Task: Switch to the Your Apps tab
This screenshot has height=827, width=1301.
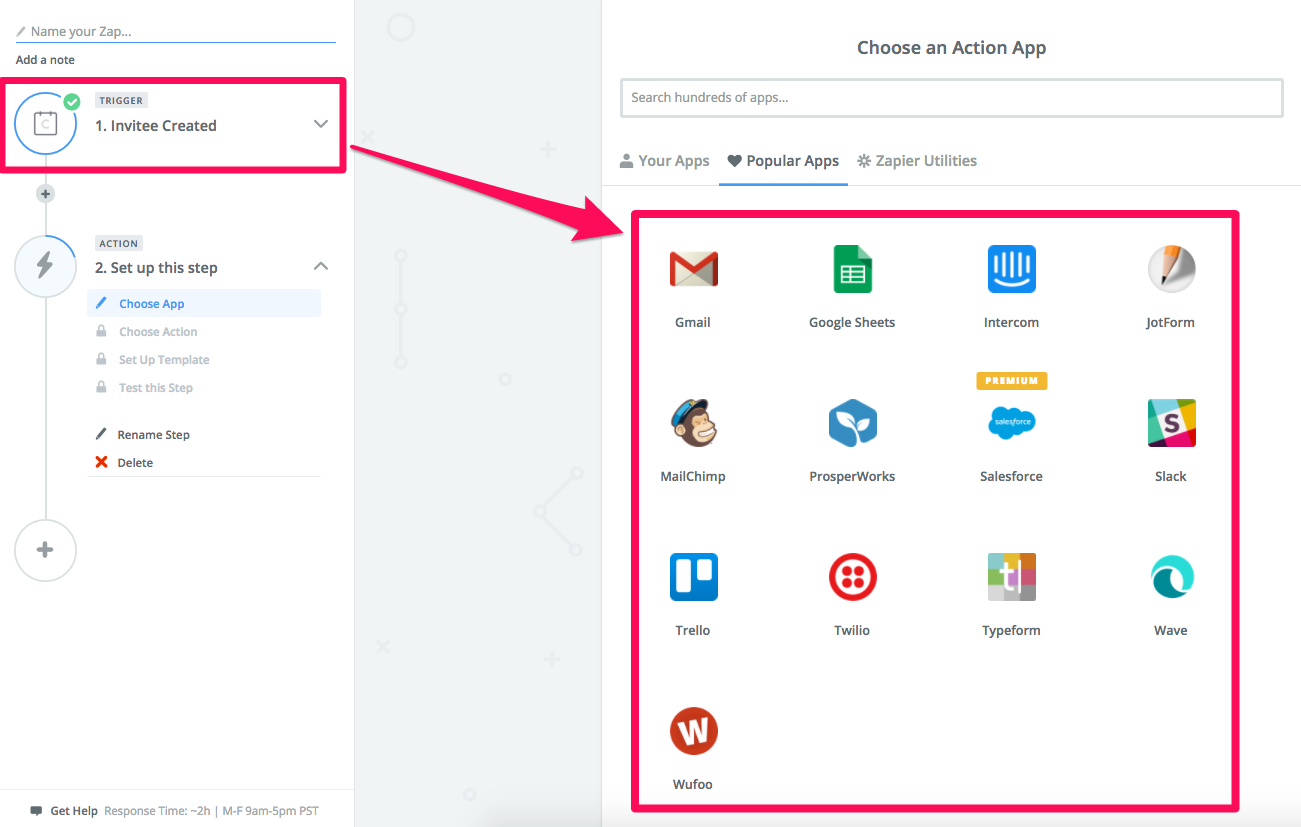Action: click(664, 161)
